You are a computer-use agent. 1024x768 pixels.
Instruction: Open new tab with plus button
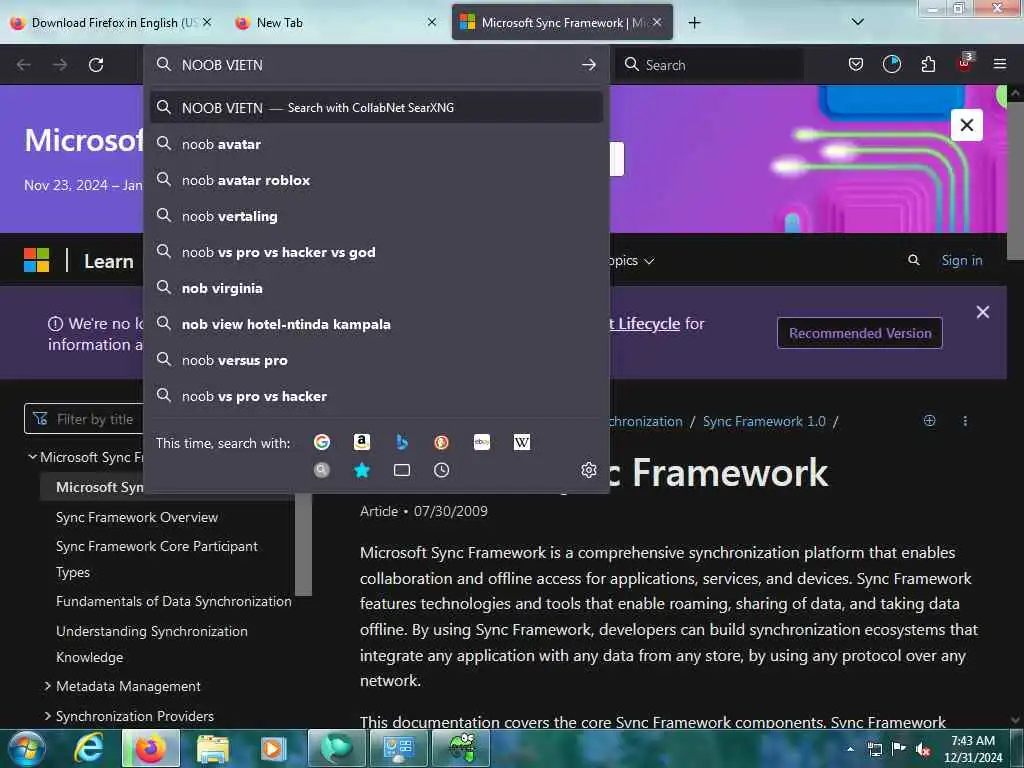(694, 23)
